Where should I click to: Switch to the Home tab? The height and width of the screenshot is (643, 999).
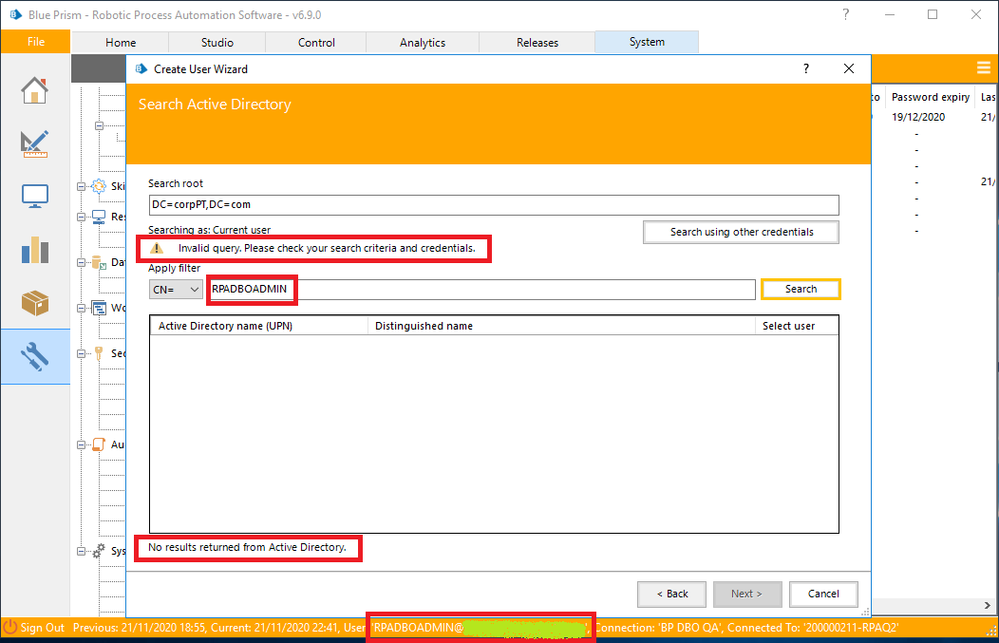pos(120,42)
